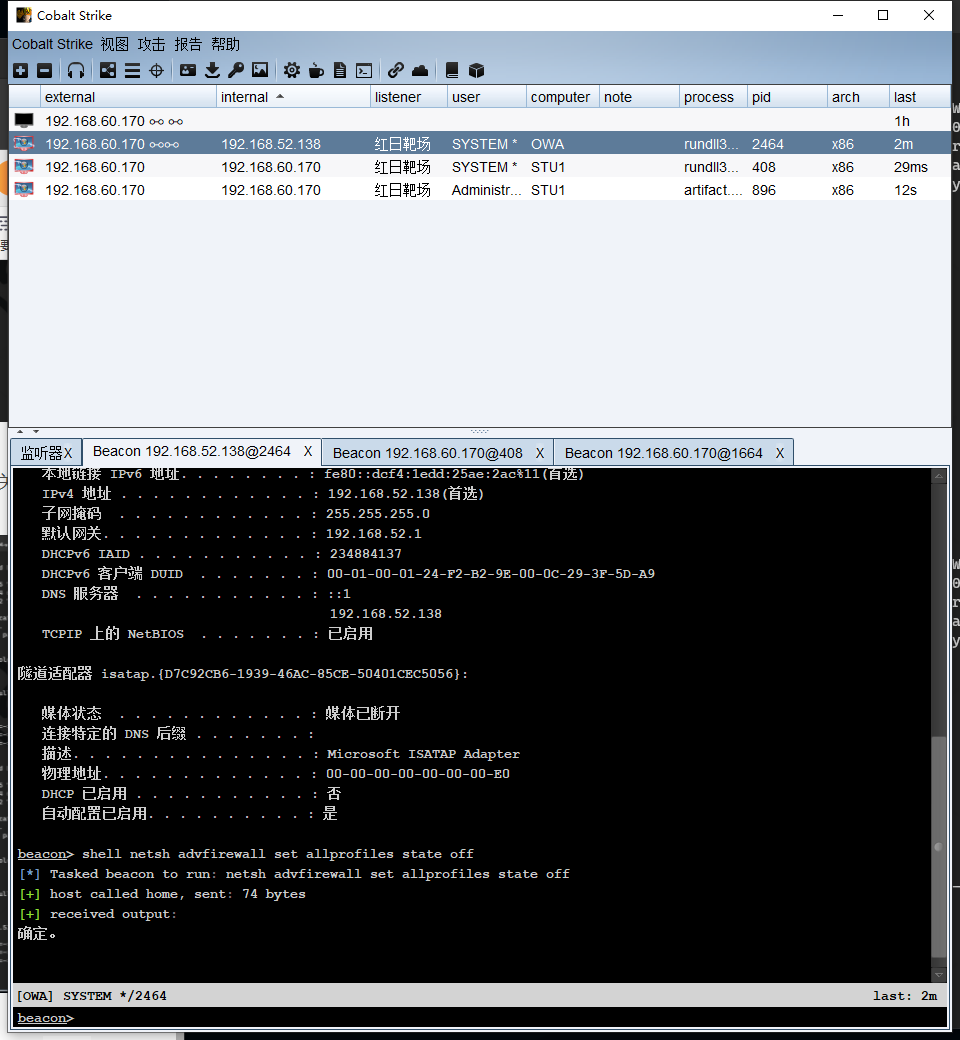Open Downloaded Files arrow icon

coord(212,70)
